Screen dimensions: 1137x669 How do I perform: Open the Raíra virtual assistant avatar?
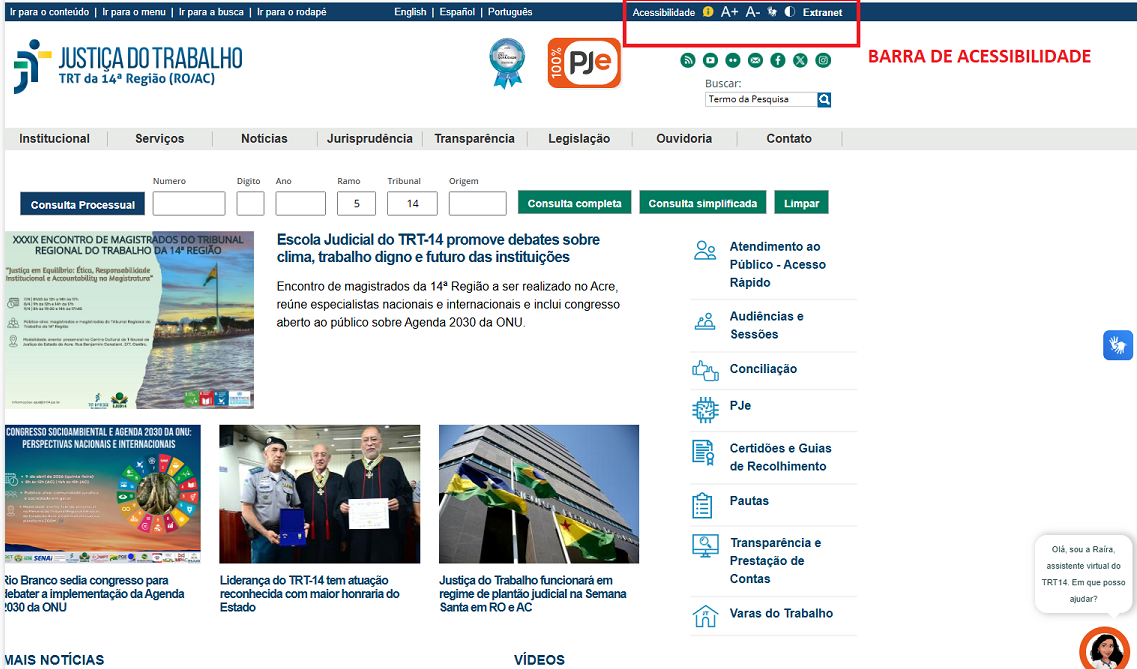(x=1105, y=648)
